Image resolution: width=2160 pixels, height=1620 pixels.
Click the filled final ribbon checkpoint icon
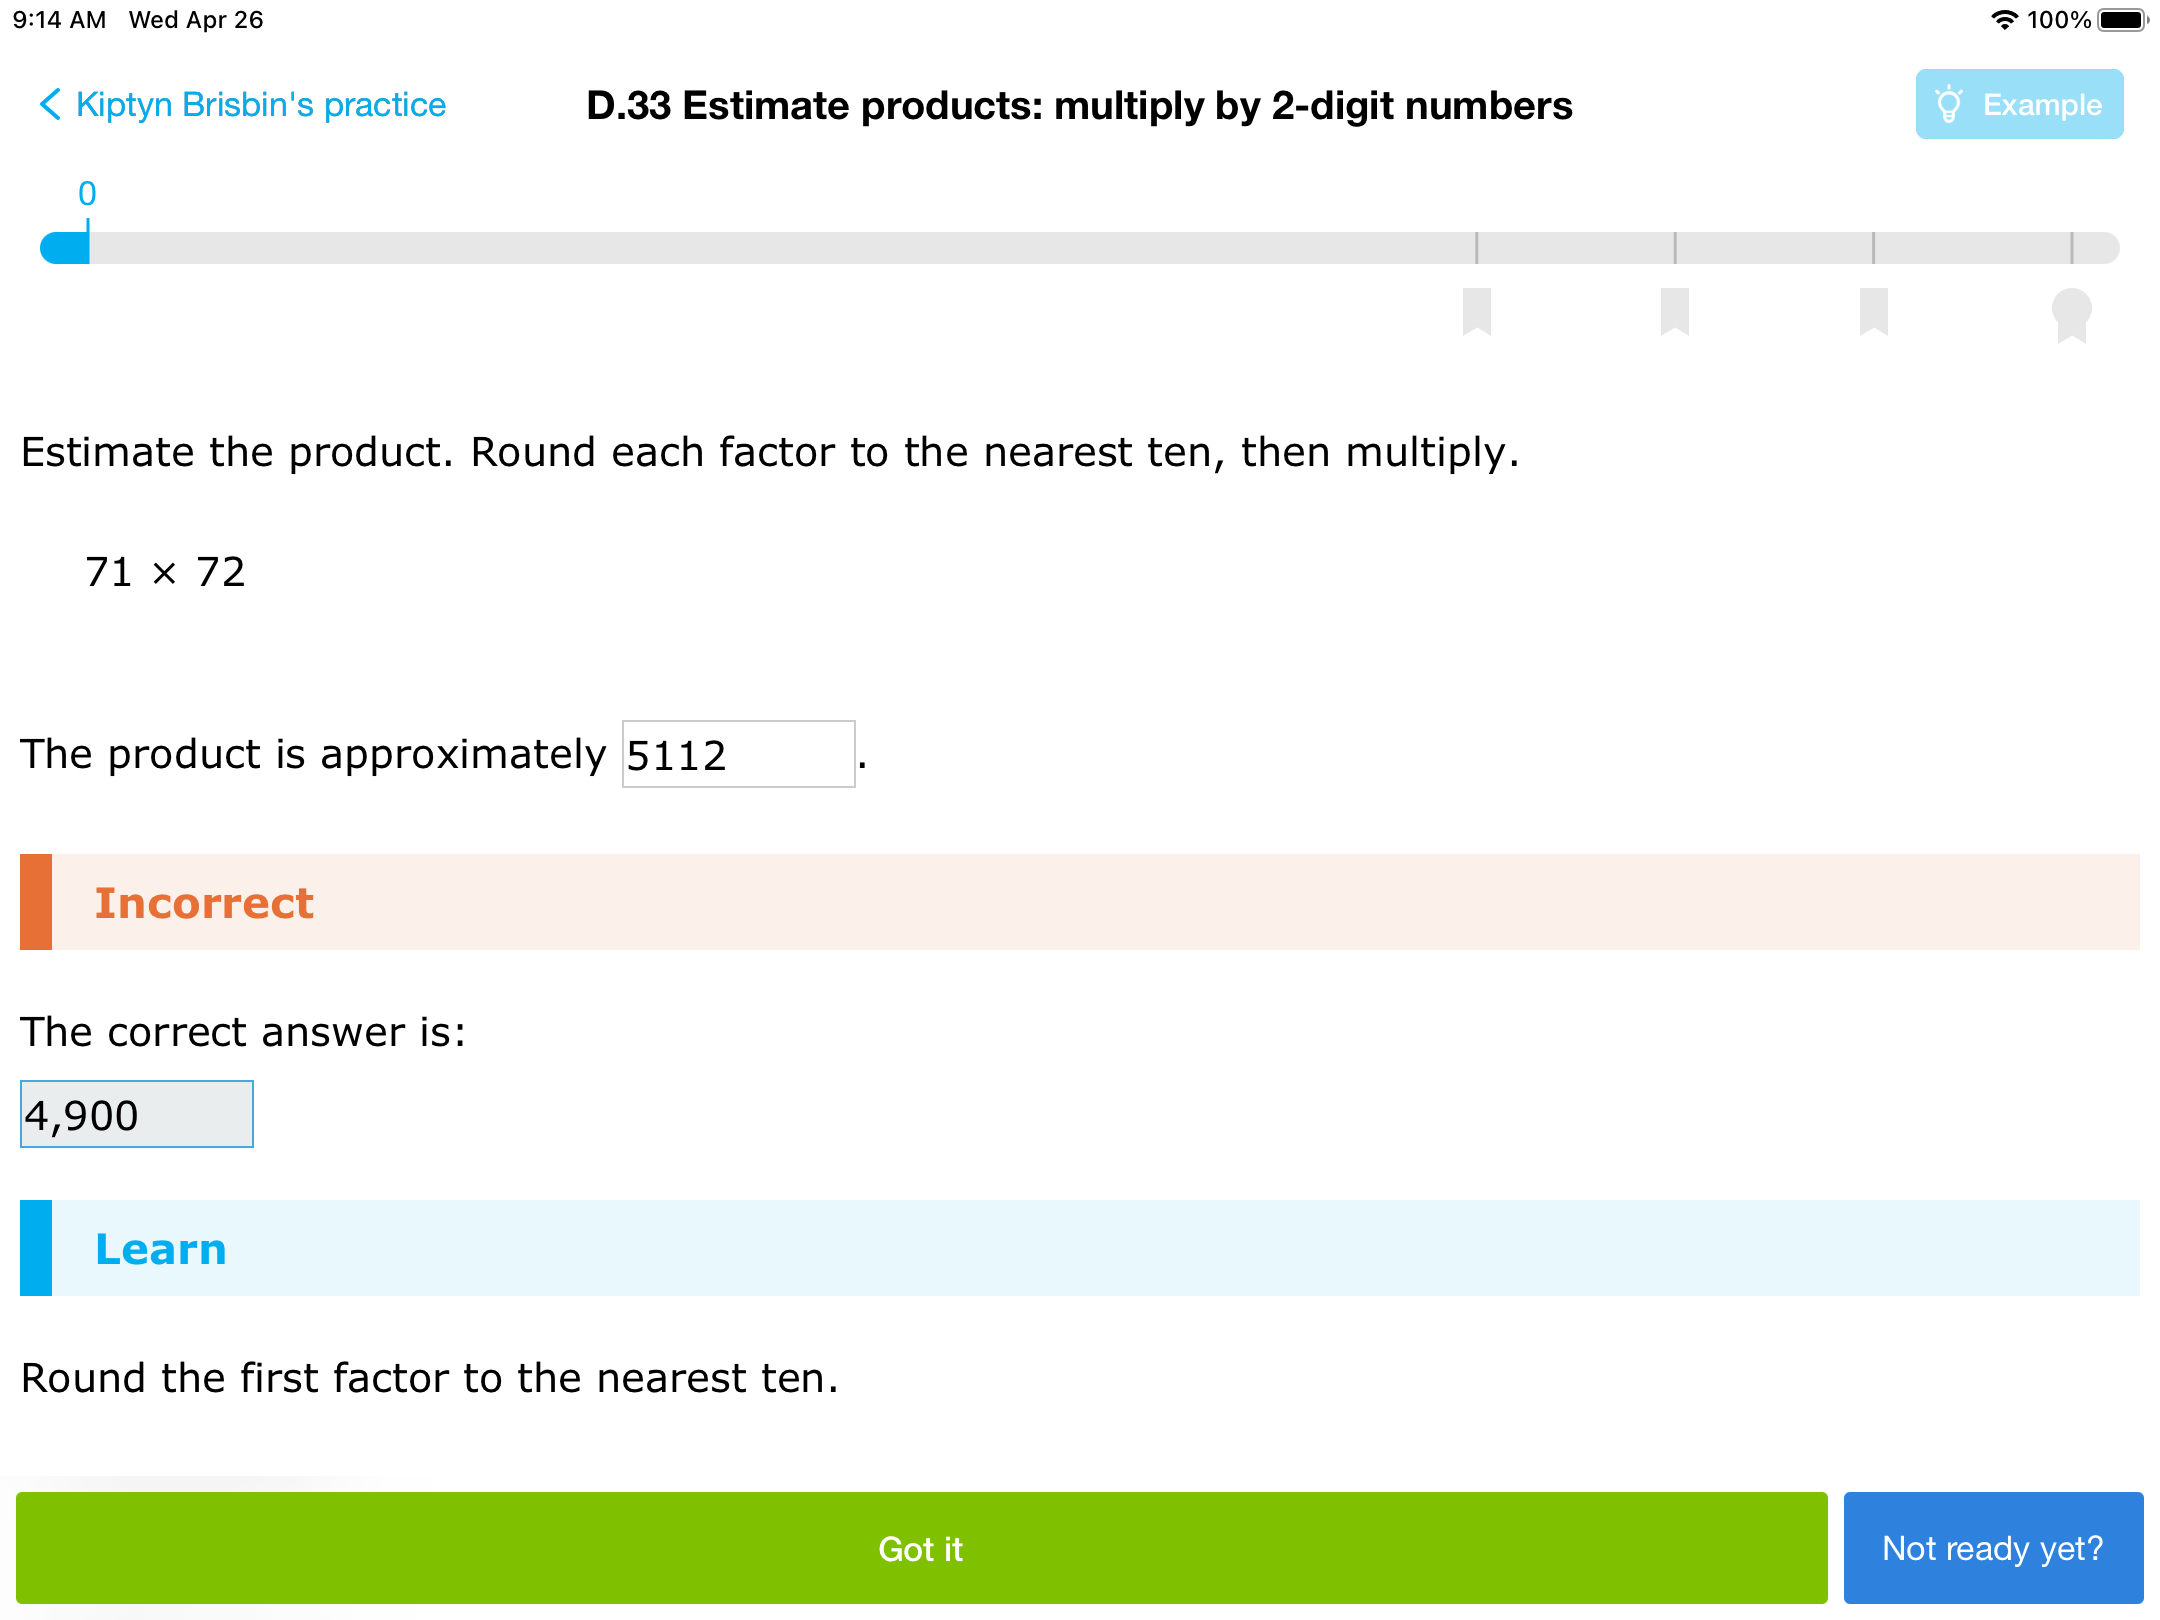click(x=2073, y=315)
